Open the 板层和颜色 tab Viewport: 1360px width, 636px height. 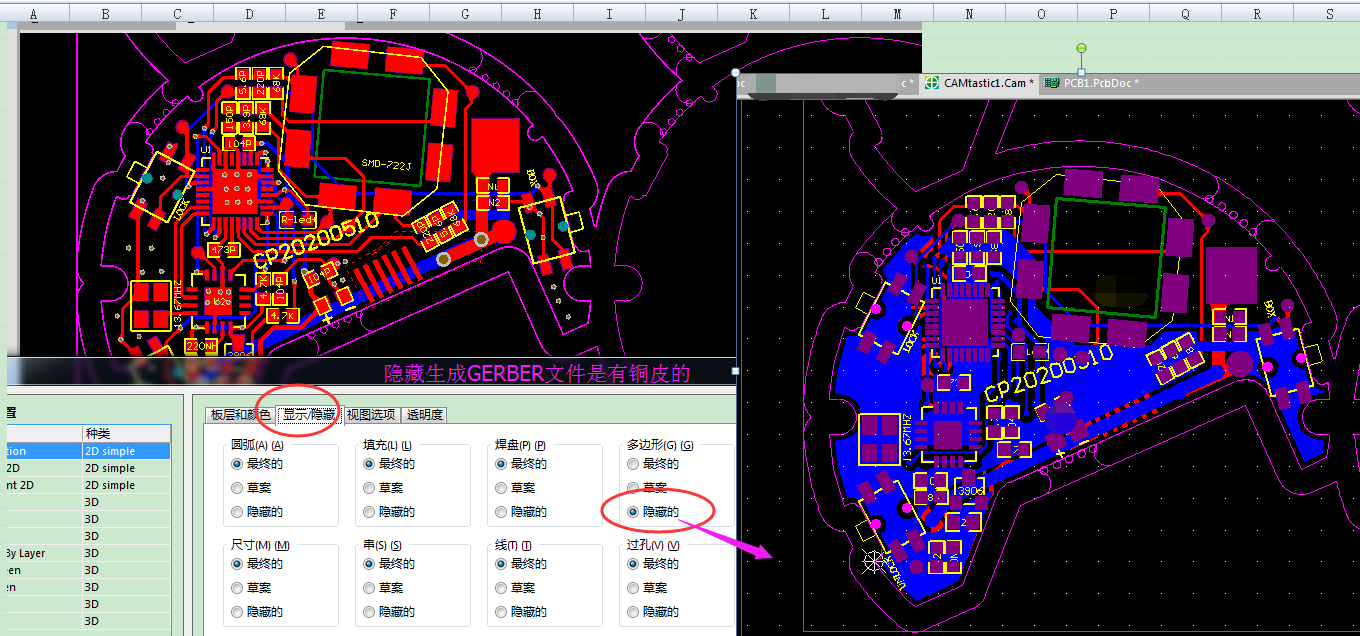pyautogui.click(x=240, y=415)
